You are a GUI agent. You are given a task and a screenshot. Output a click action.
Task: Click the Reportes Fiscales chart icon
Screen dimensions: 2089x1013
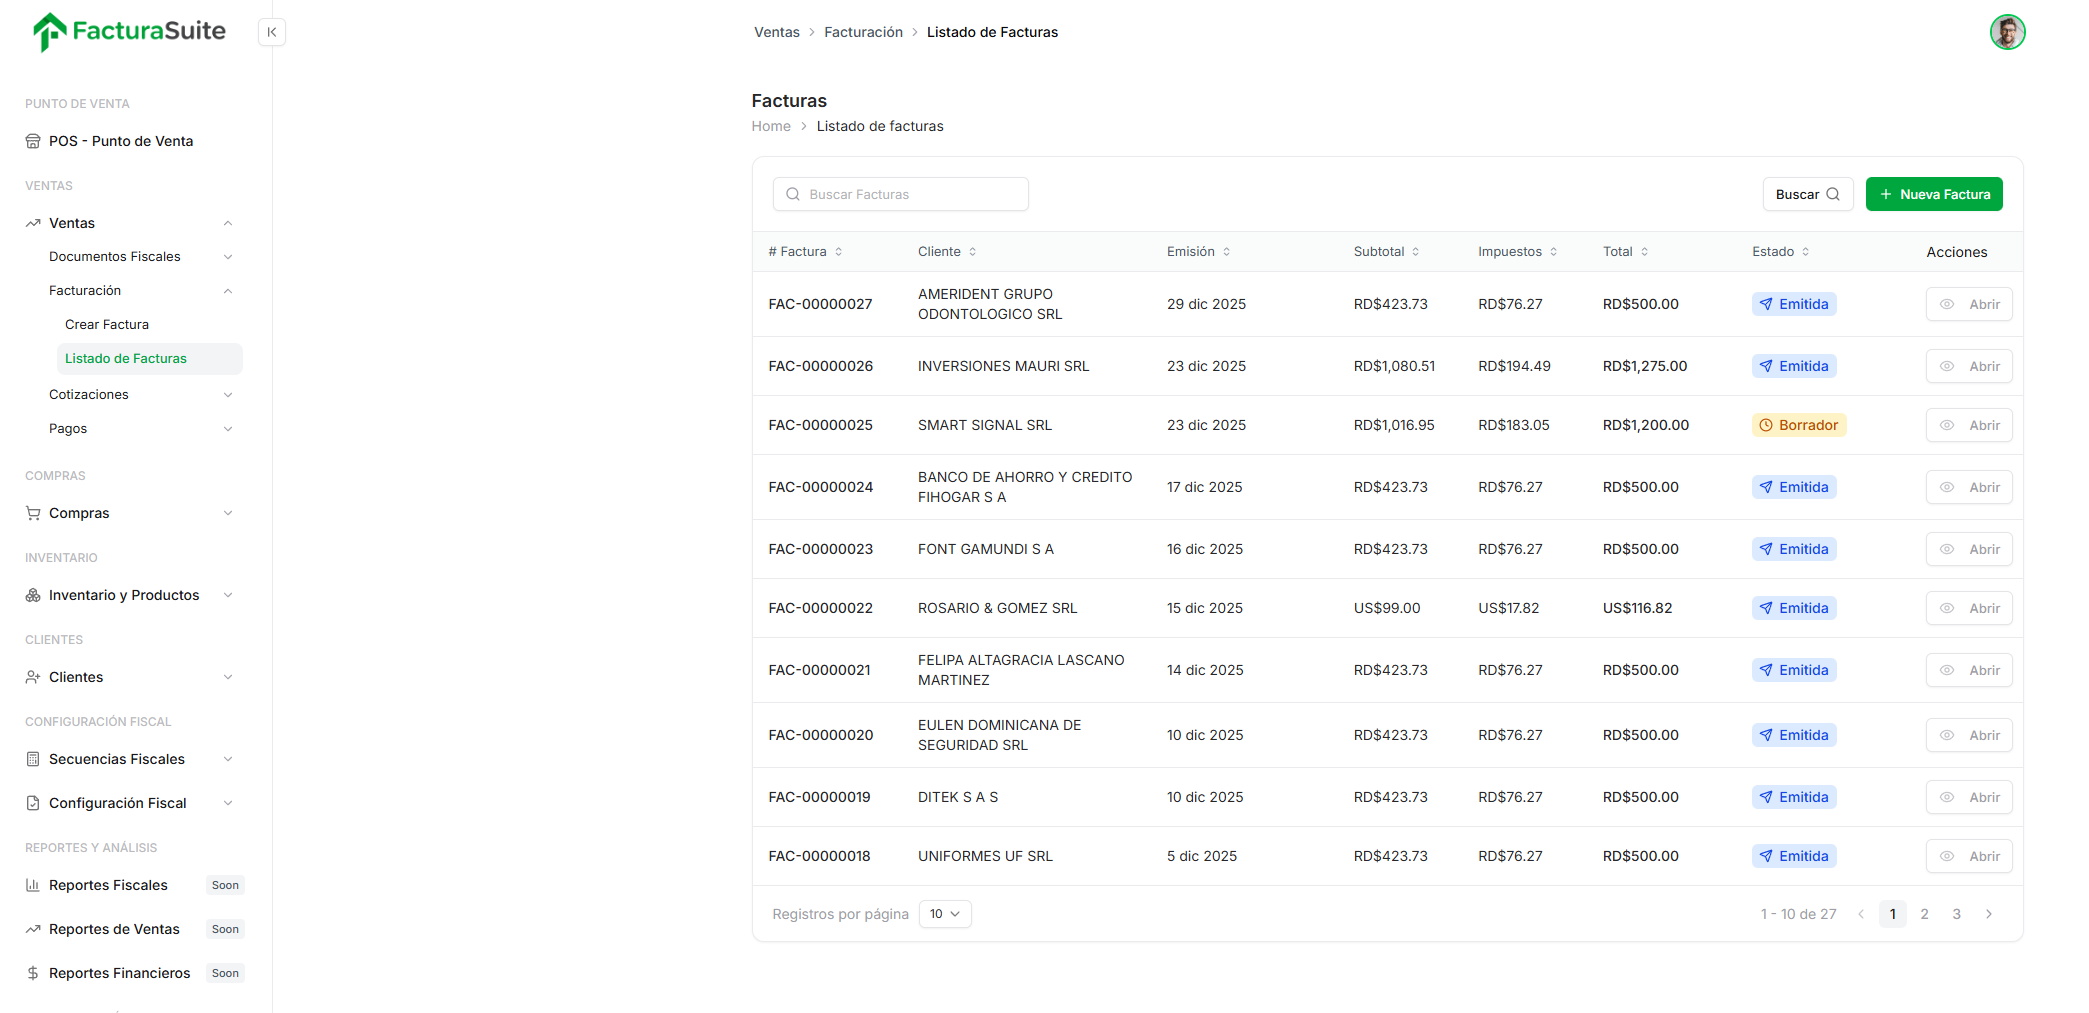(33, 885)
